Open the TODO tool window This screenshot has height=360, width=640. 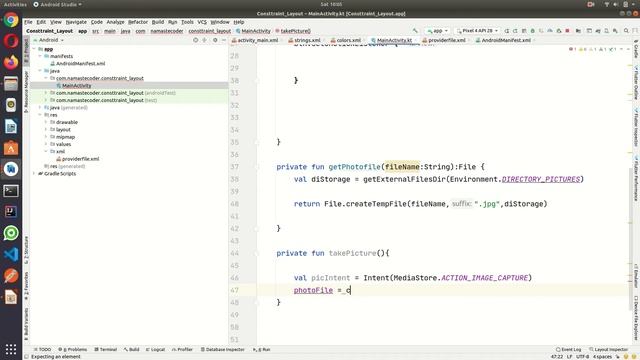tap(42, 350)
